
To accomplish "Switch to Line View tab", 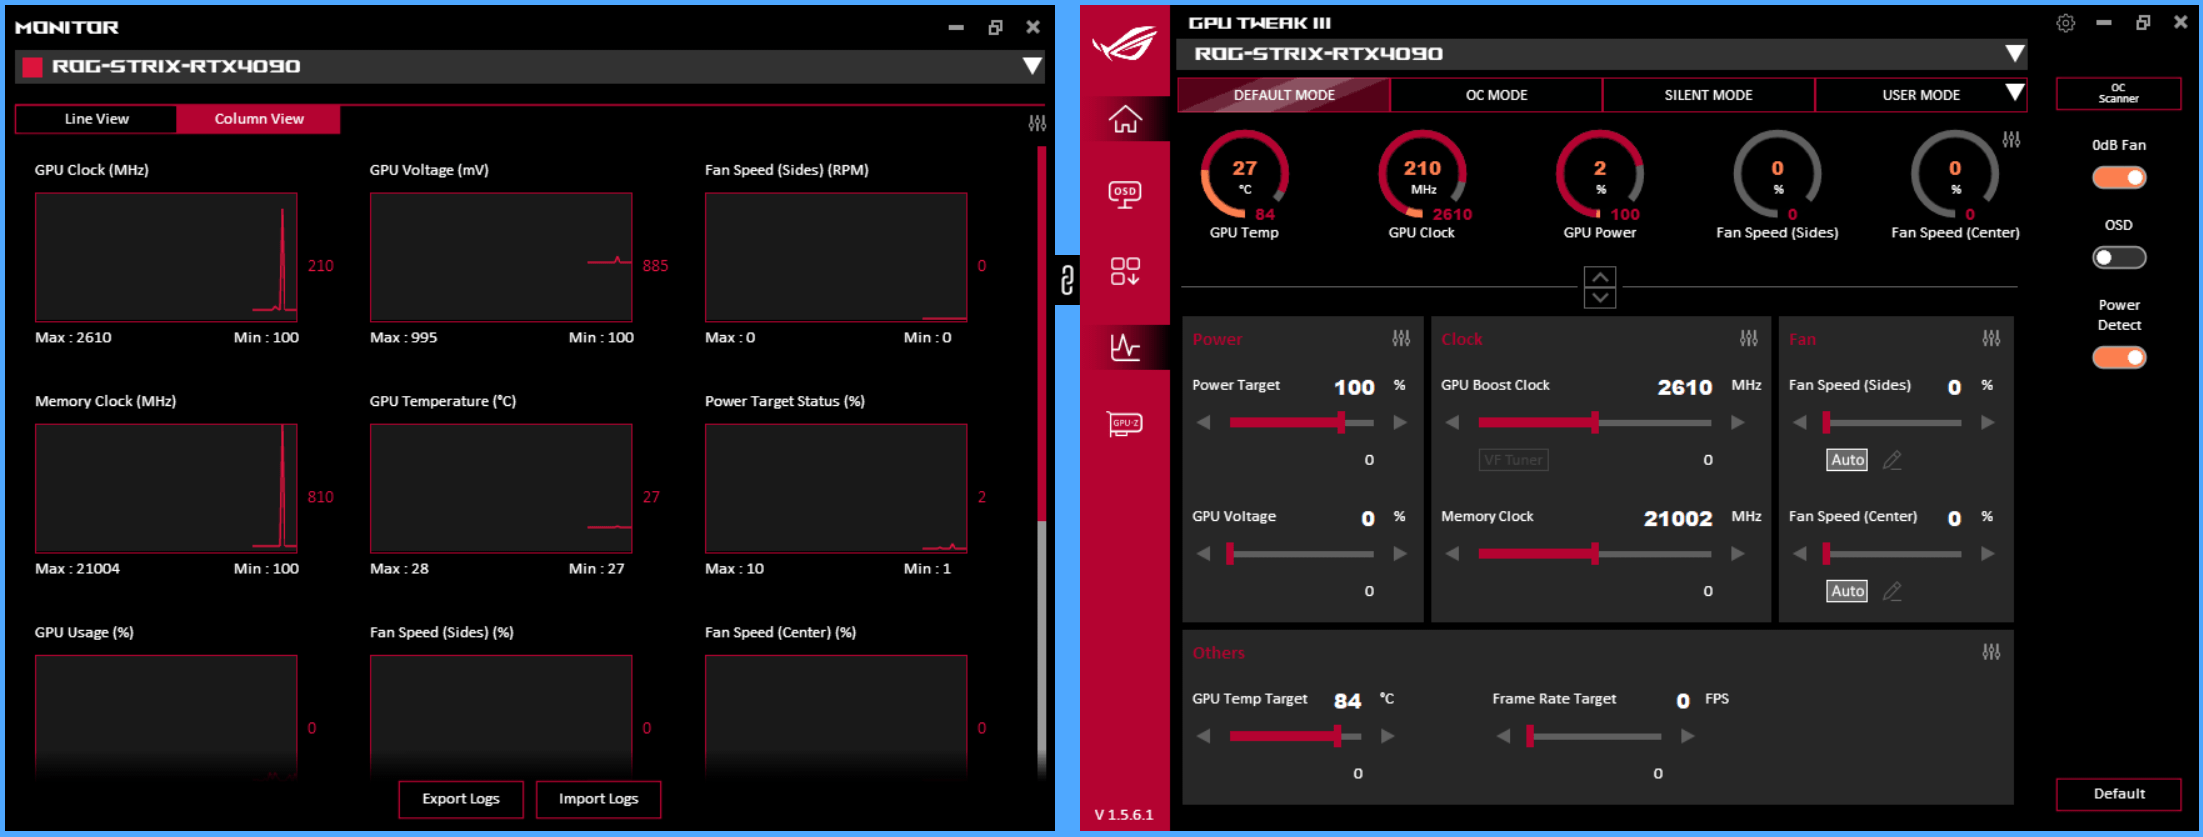I will click(97, 119).
